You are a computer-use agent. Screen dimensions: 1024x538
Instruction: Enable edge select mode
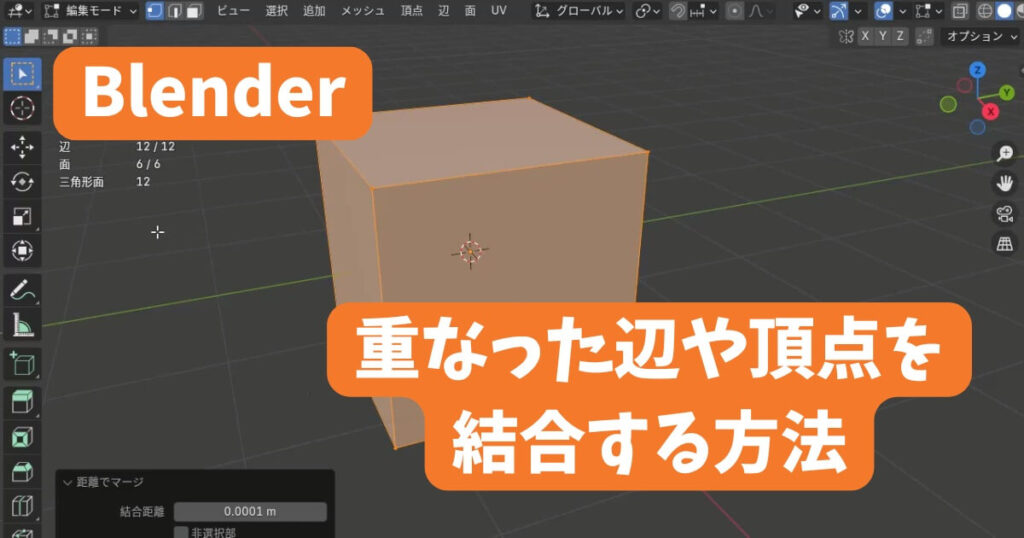[x=174, y=10]
